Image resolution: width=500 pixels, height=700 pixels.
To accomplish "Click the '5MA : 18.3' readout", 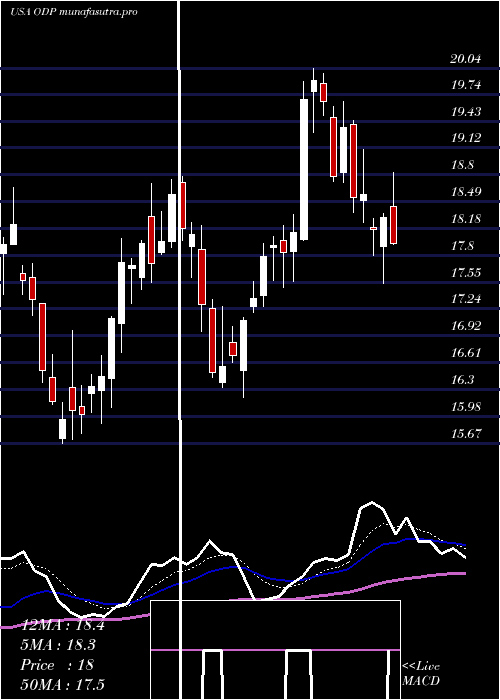I will pyautogui.click(x=58, y=645).
